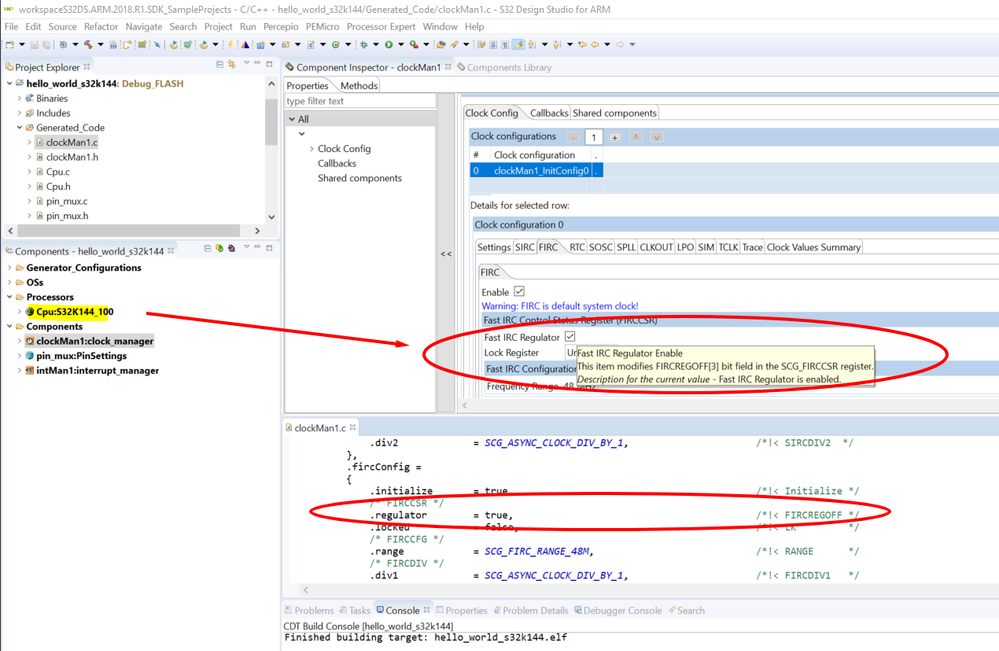999x651 pixels.
Task: Open the Refactor menu
Action: (101, 27)
